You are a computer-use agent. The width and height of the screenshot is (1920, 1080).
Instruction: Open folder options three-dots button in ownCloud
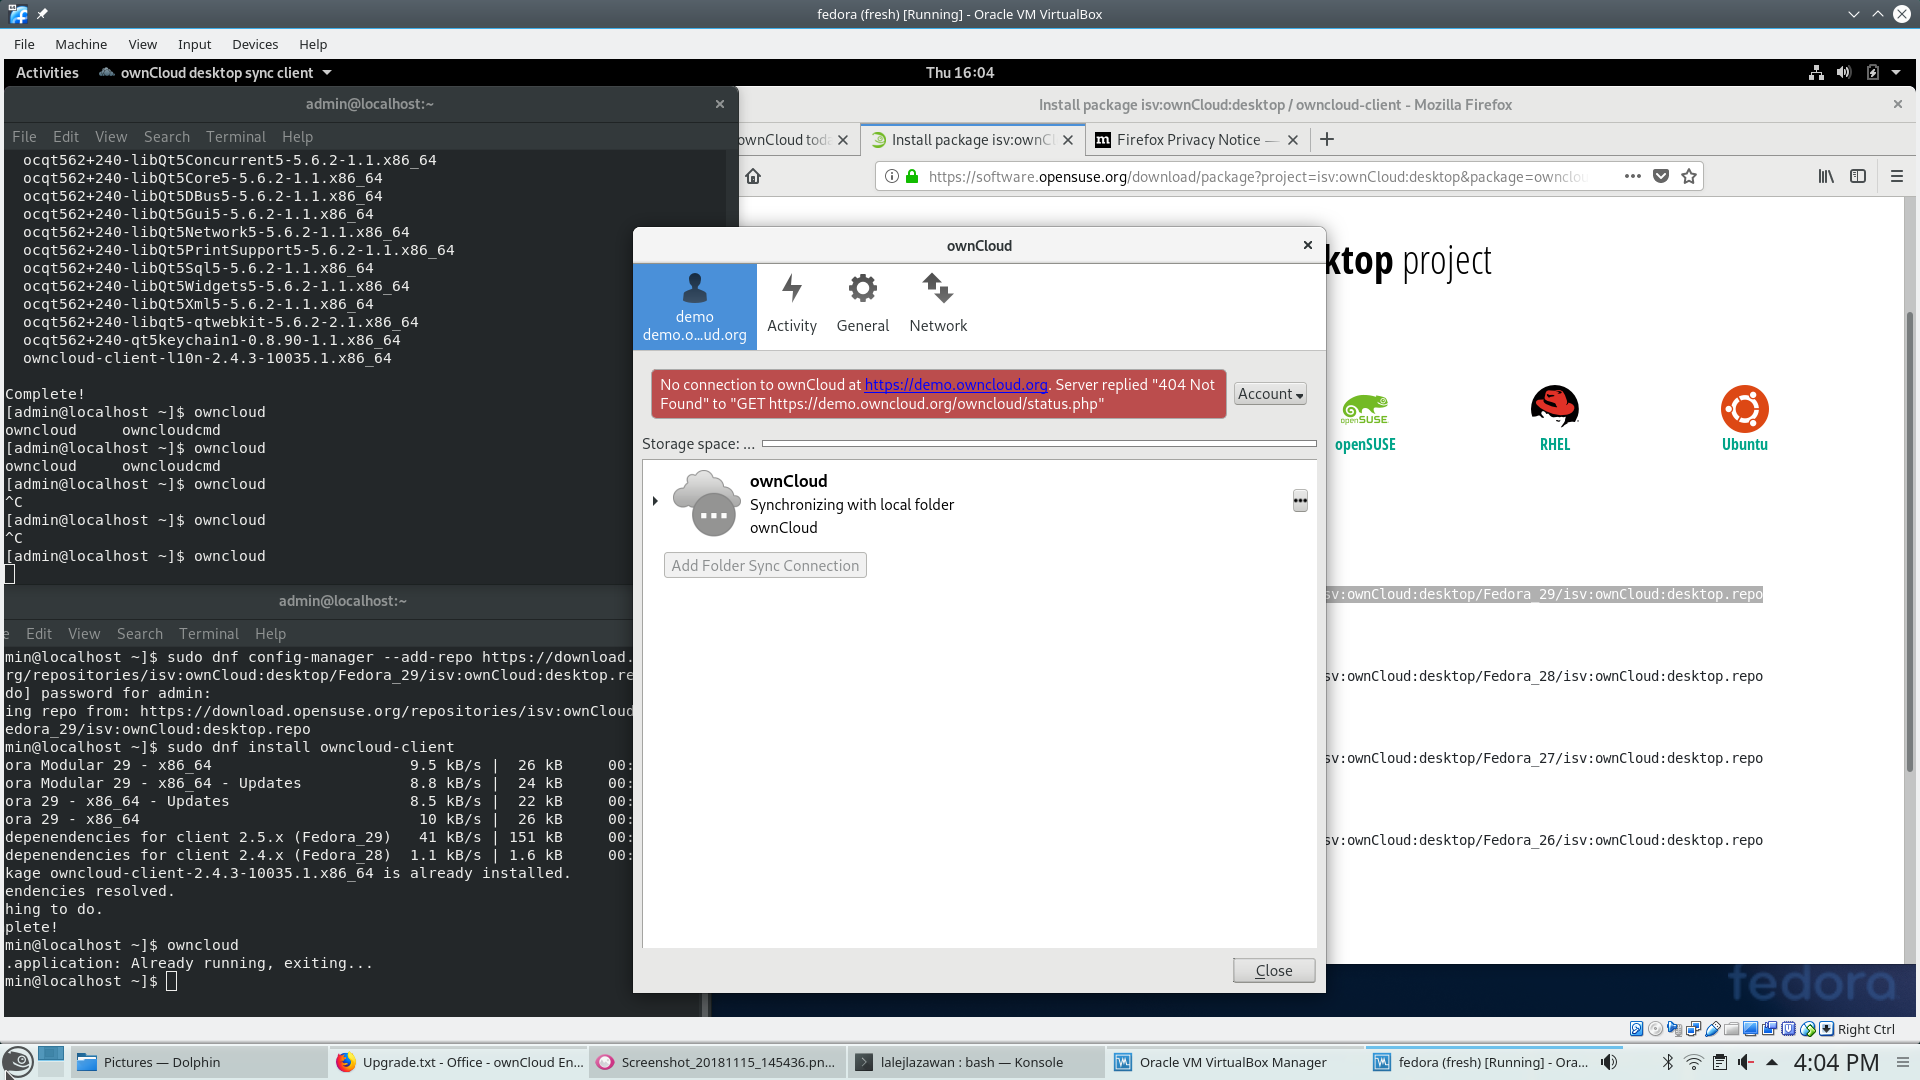[1300, 500]
